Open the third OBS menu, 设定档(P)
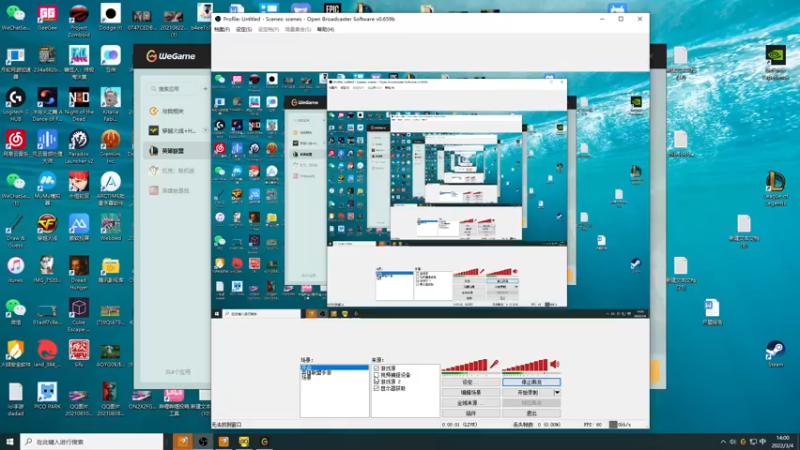 pos(268,30)
